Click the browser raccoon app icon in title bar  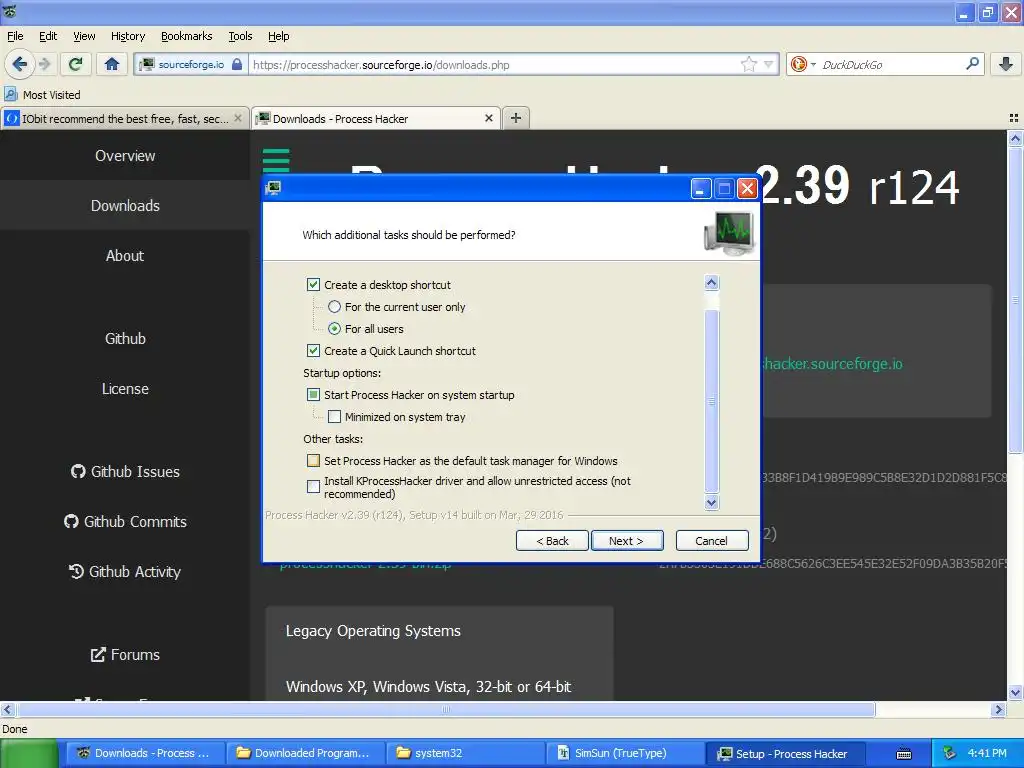coord(10,11)
